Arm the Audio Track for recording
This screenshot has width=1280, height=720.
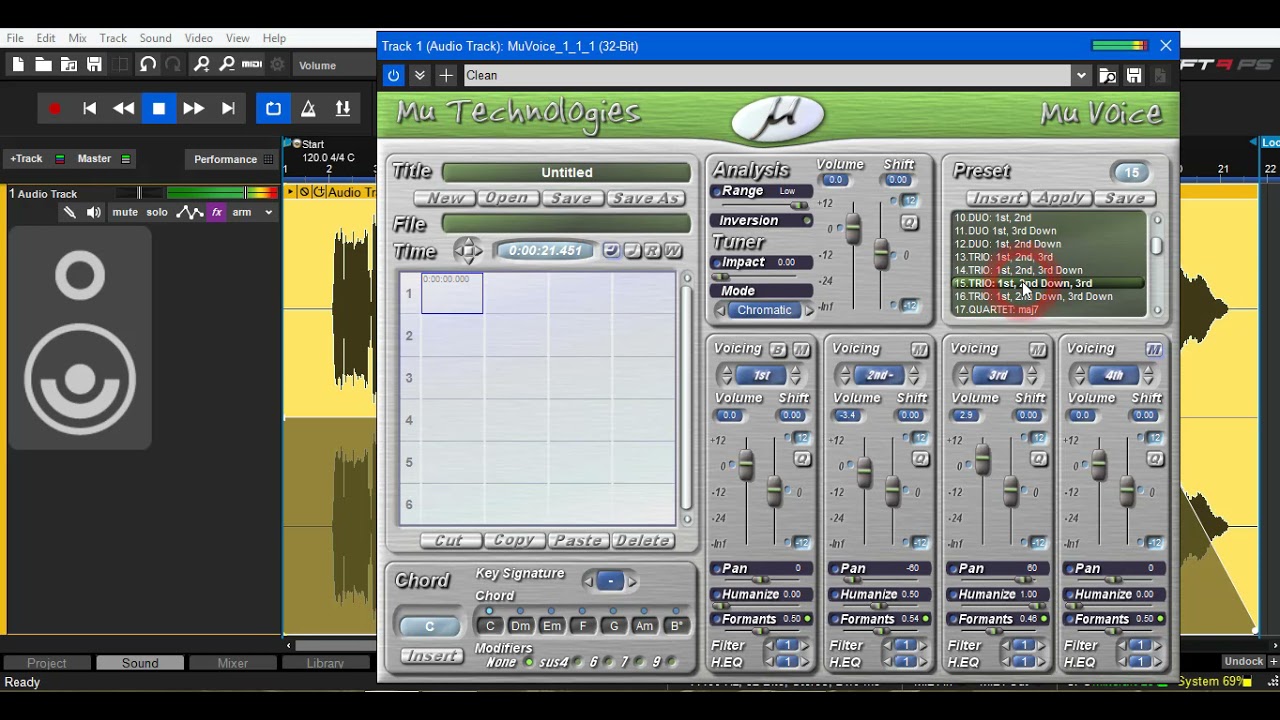tap(242, 212)
